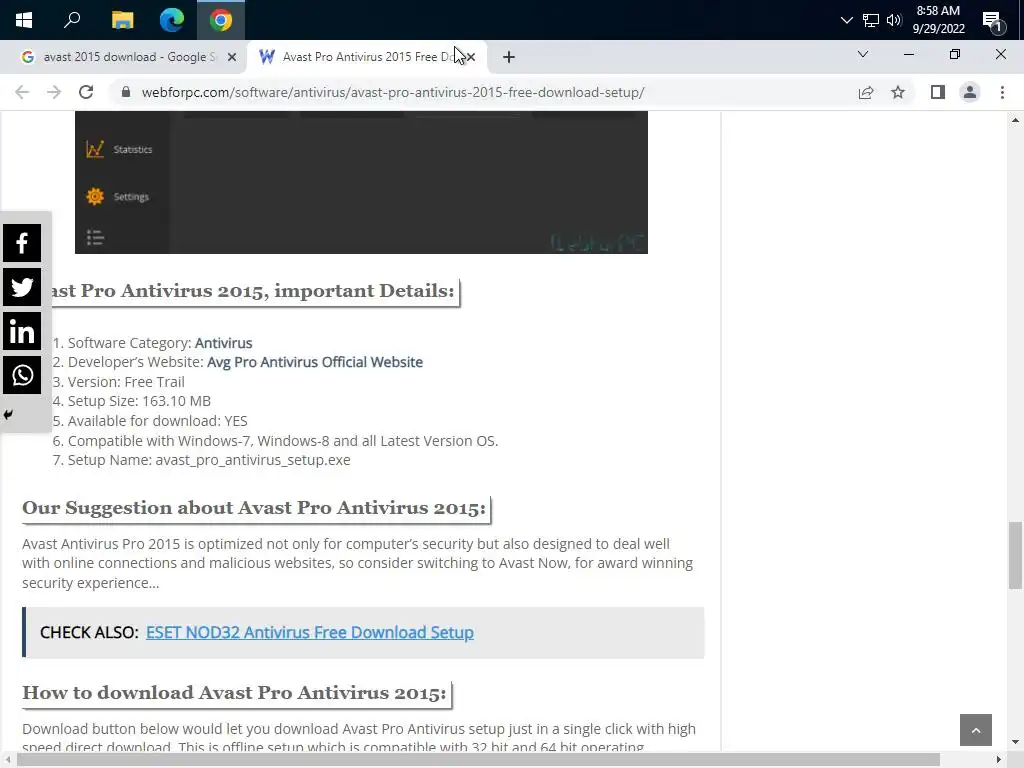
Task: Open Chrome tab search dropdown
Action: [863, 54]
